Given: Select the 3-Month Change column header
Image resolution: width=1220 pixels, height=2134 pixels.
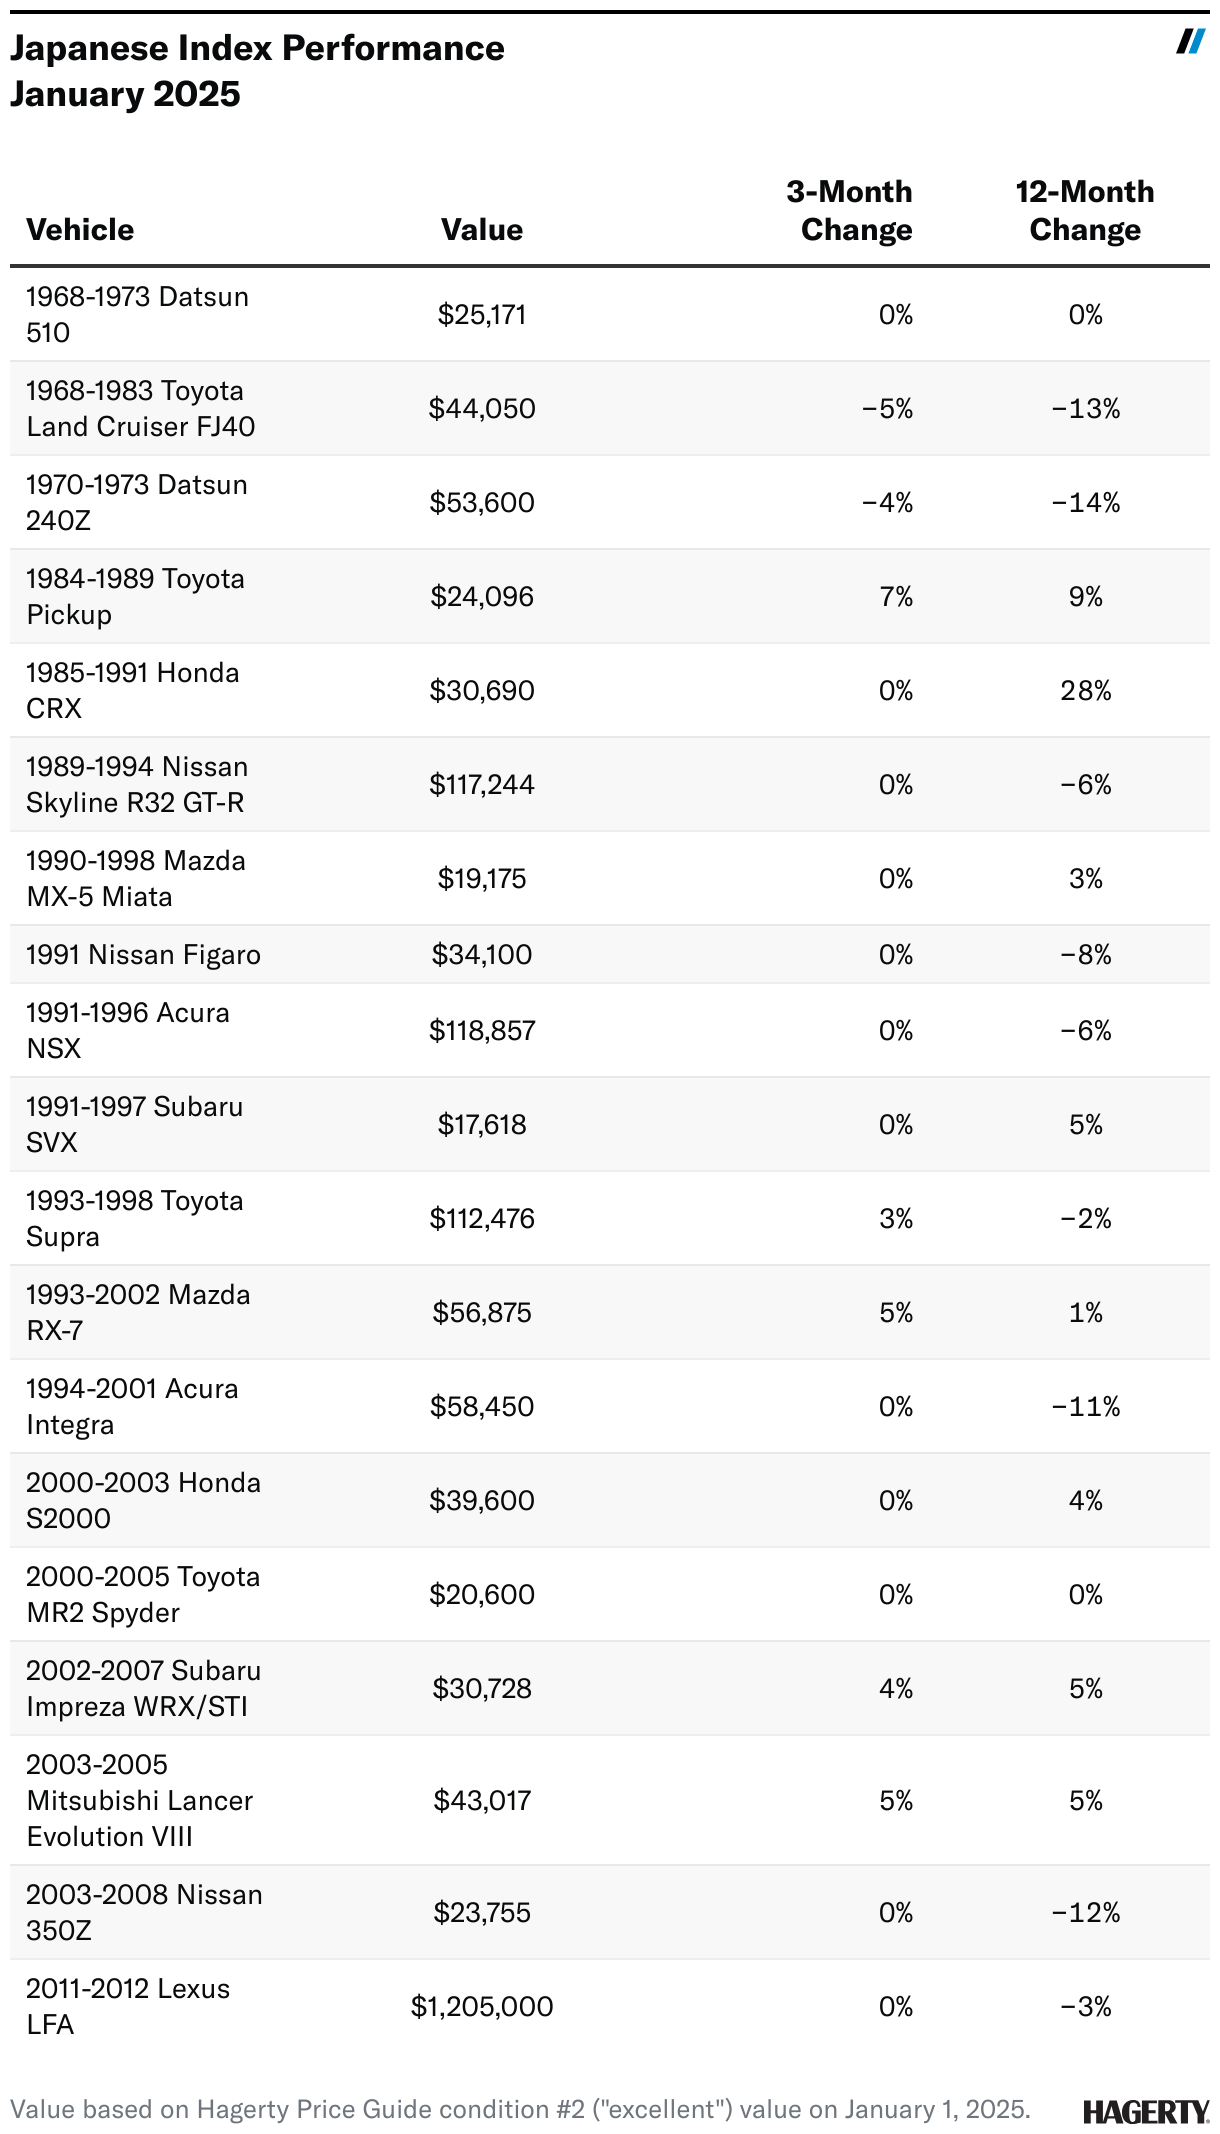Looking at the screenshot, I should [850, 211].
